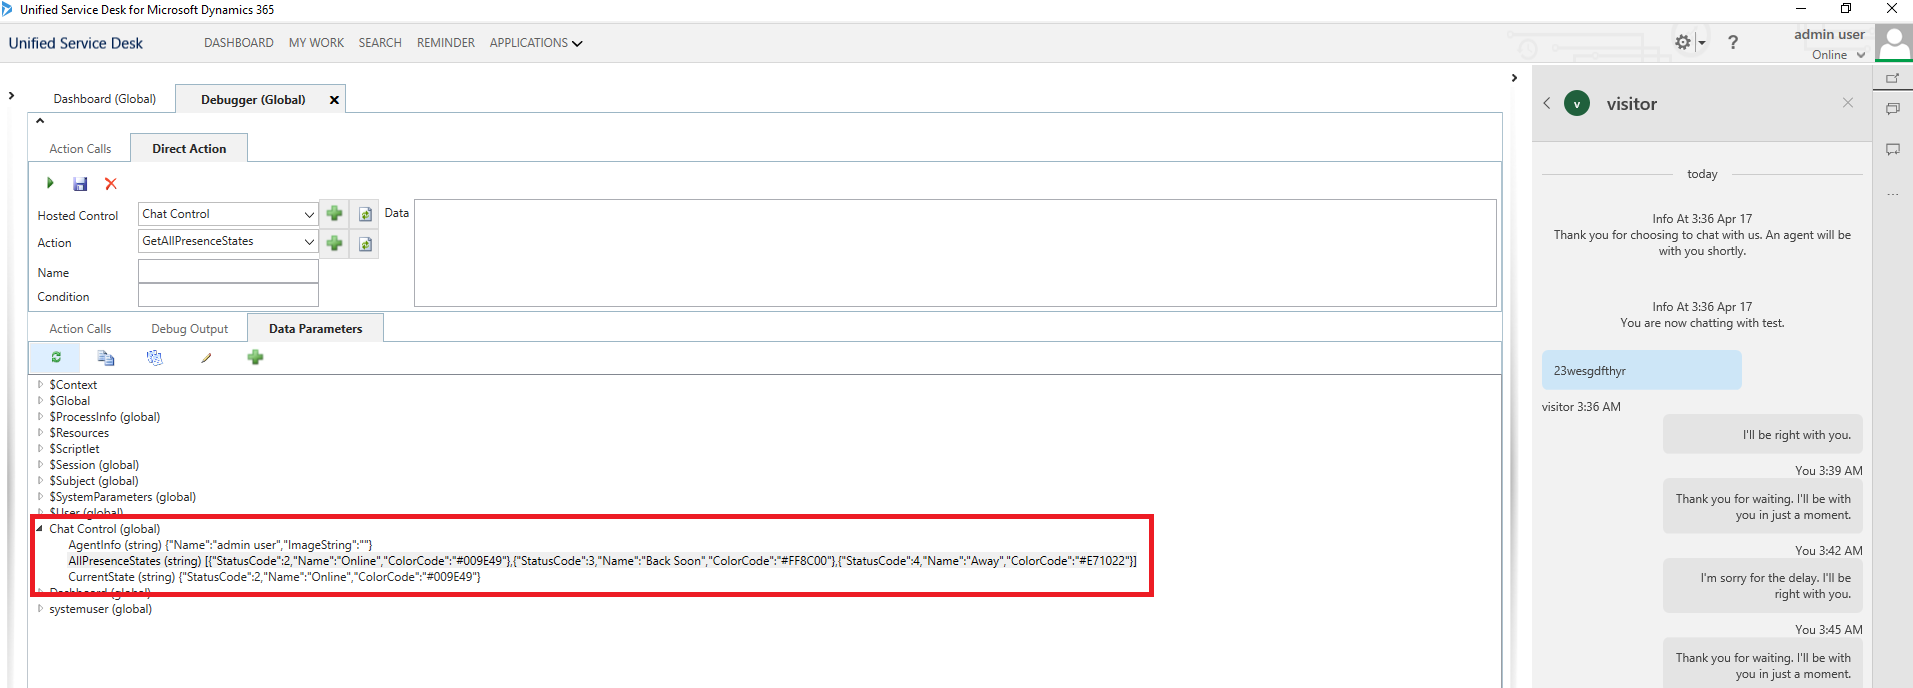The width and height of the screenshot is (1913, 688).
Task: Click the admin user avatar picture
Action: point(1893,44)
